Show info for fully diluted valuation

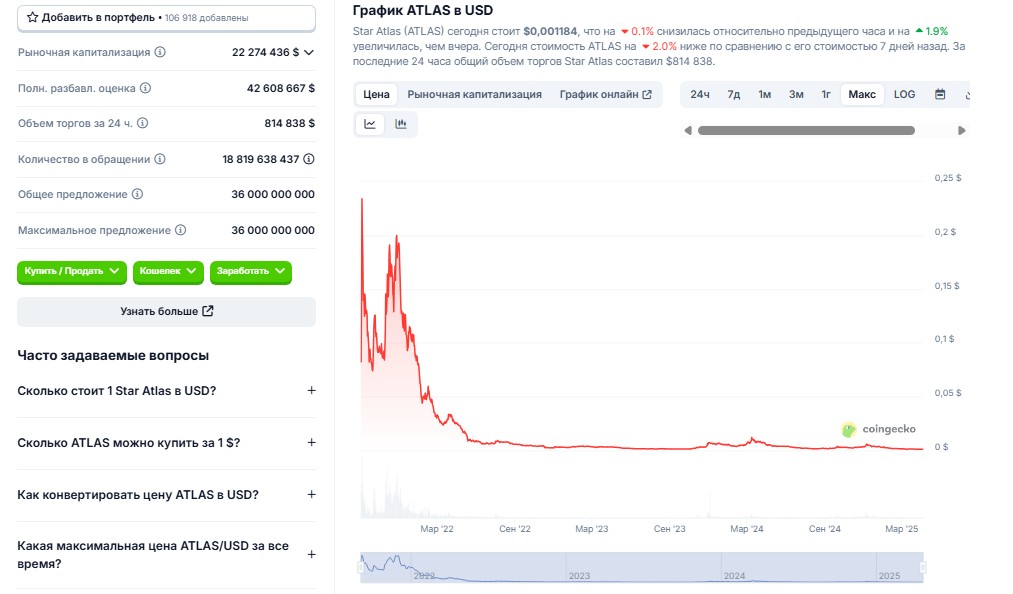click(x=145, y=88)
